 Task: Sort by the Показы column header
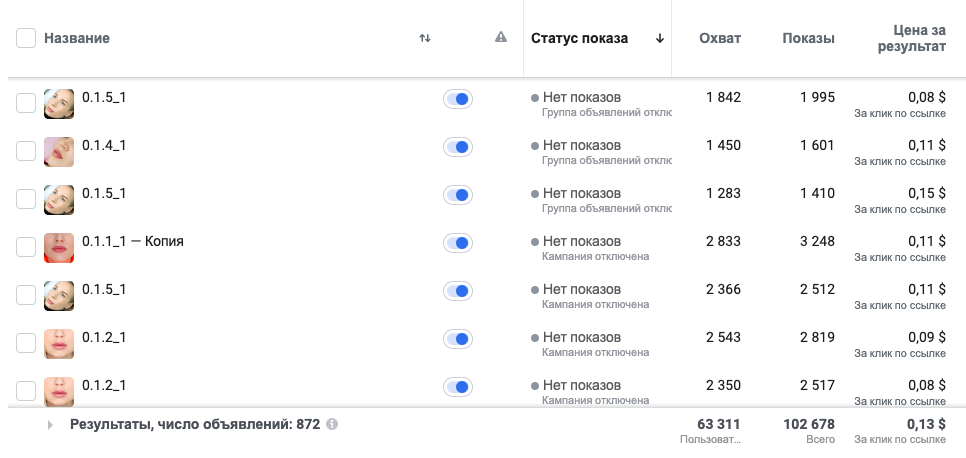[808, 38]
